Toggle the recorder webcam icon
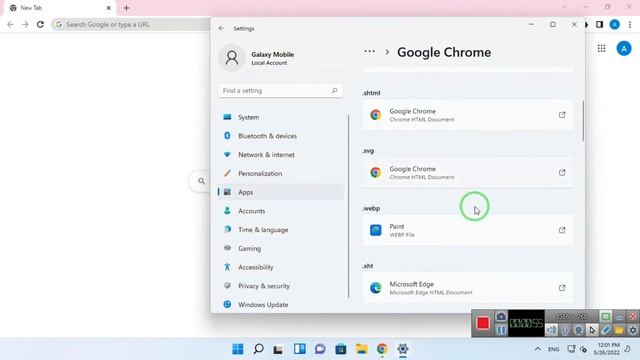The image size is (640, 360). pyautogui.click(x=578, y=330)
